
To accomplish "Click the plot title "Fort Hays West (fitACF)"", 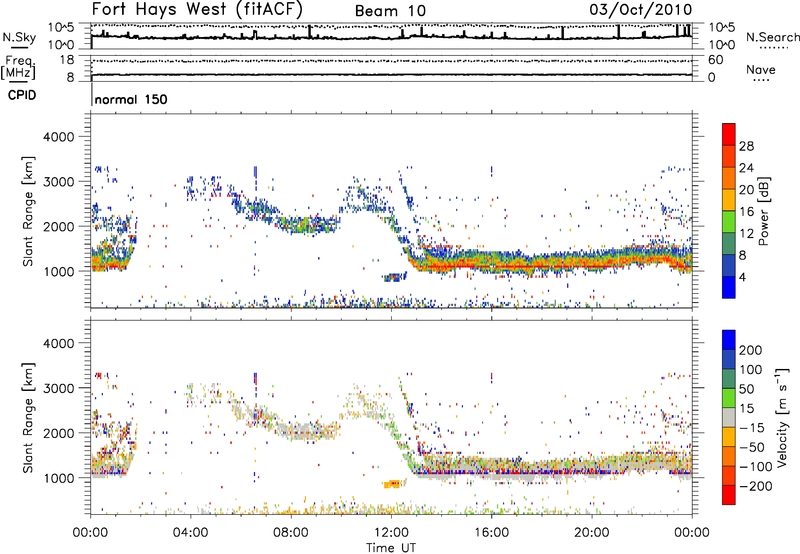I will pos(197,9).
